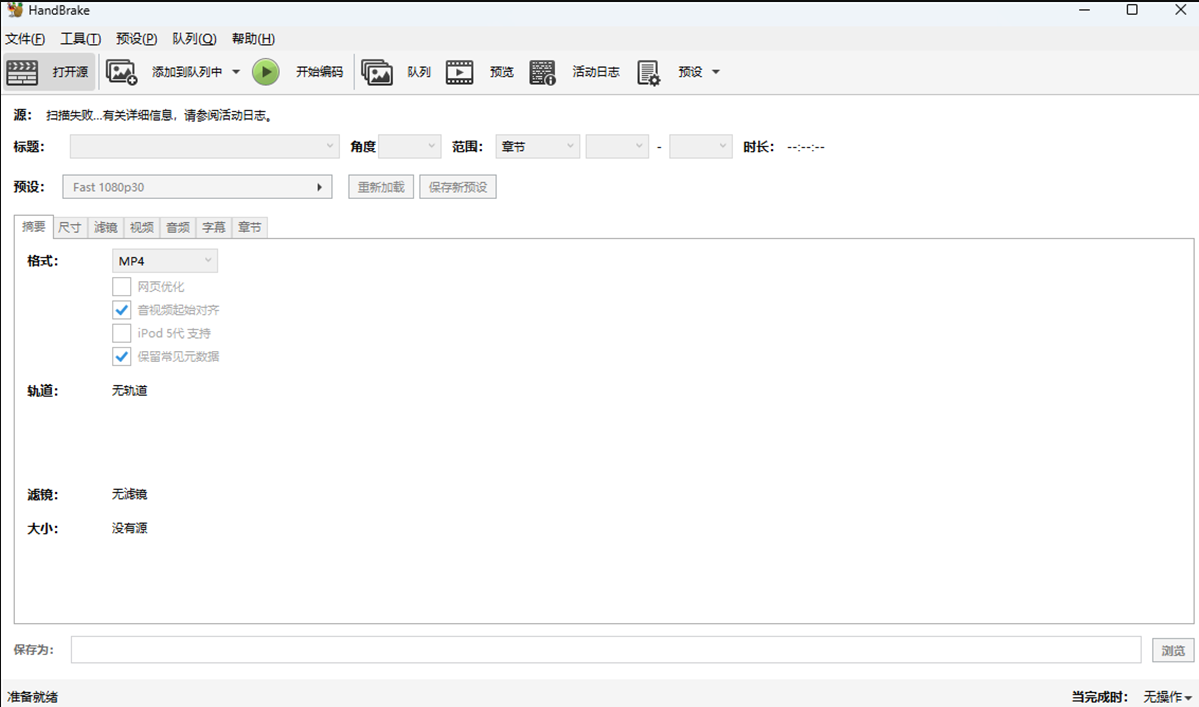Image resolution: width=1199 pixels, height=707 pixels.
Task: Click the Presets document-gear icon
Action: (649, 72)
